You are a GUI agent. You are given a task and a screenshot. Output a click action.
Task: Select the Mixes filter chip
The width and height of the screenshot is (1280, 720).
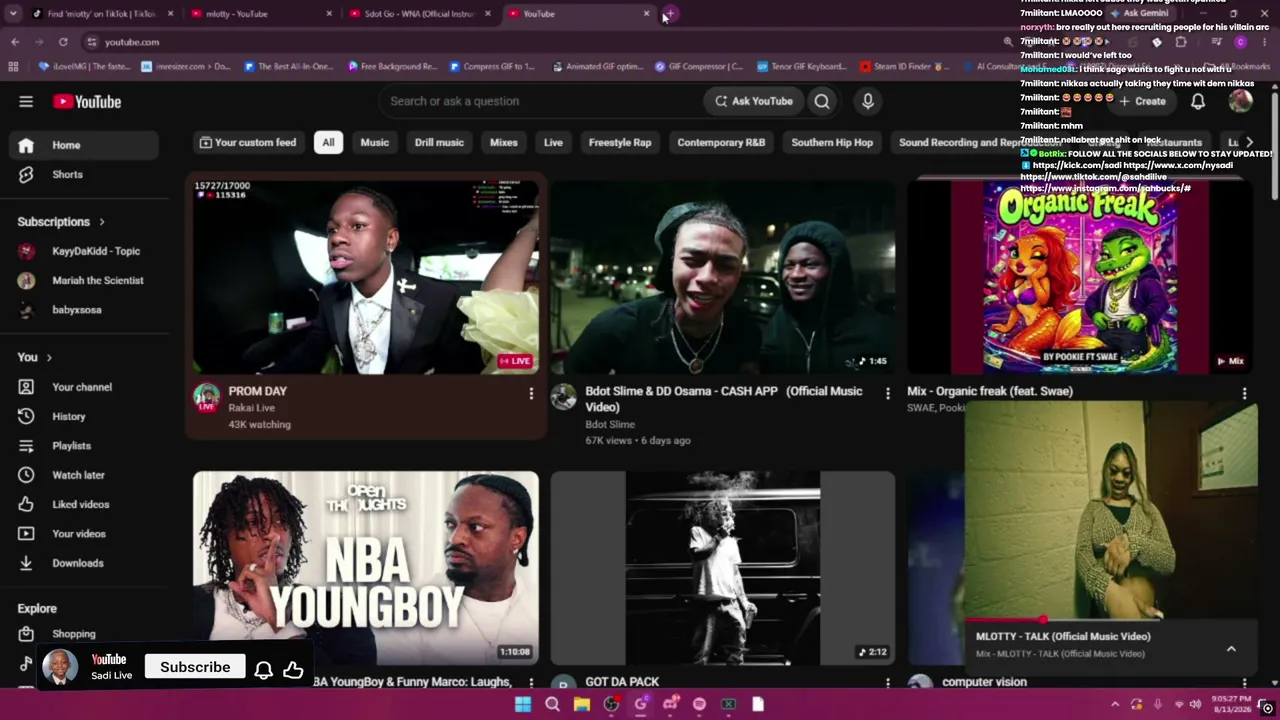pyautogui.click(x=504, y=142)
